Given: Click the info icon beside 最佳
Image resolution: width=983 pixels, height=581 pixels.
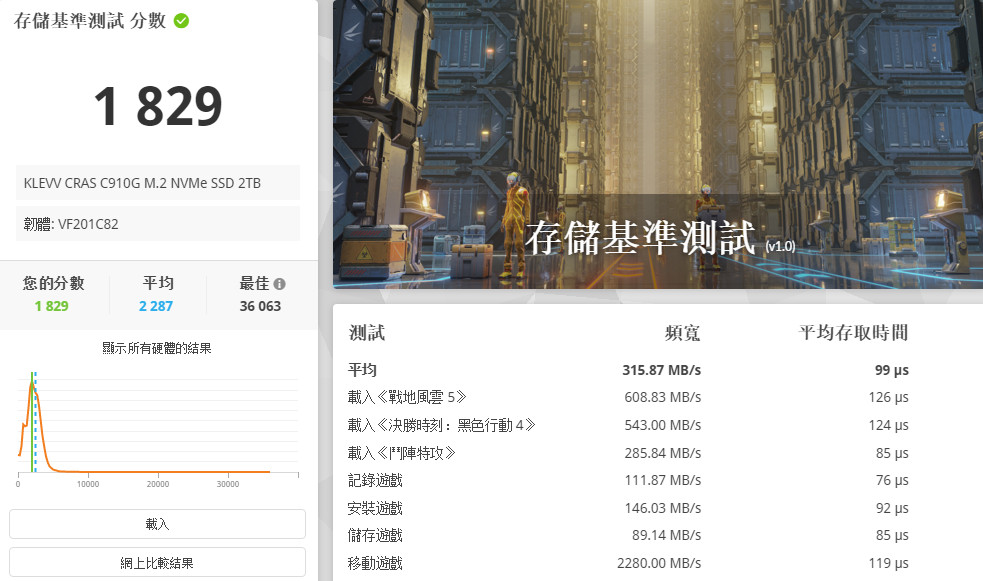Looking at the screenshot, I should click(280, 284).
